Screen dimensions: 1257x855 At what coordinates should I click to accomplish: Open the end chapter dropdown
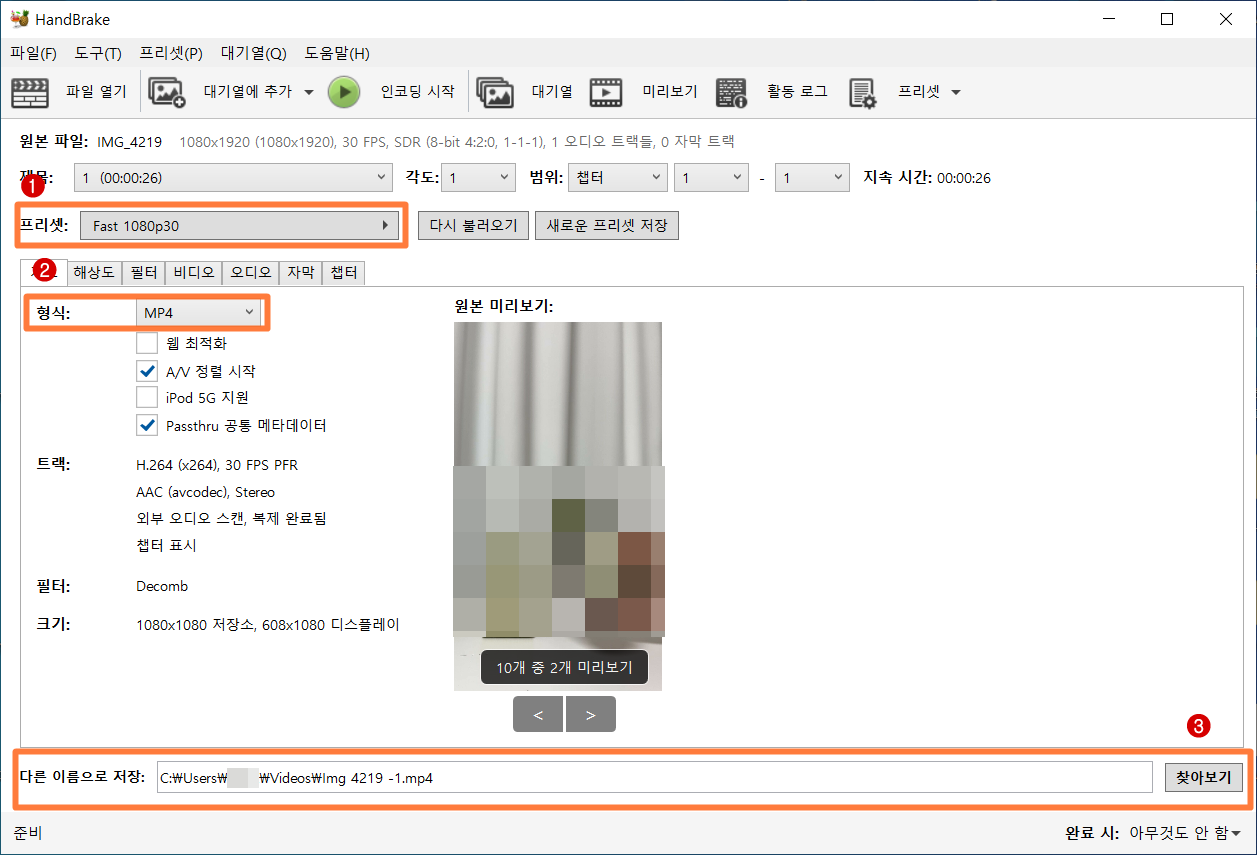(x=813, y=178)
